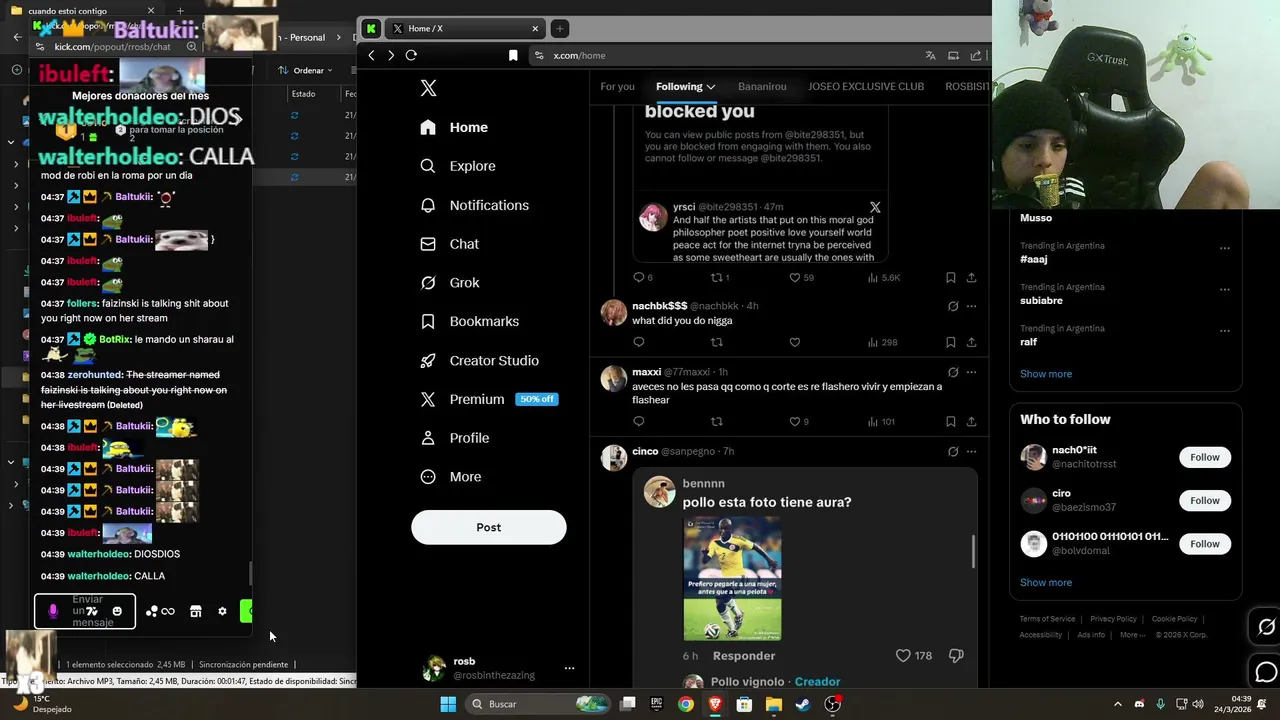This screenshot has width=1280, height=720.
Task: Click Show more under the trending list
Action: point(1046,374)
